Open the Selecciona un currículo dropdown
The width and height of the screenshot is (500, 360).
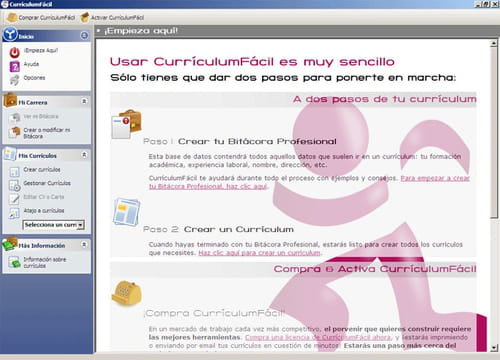(x=54, y=225)
